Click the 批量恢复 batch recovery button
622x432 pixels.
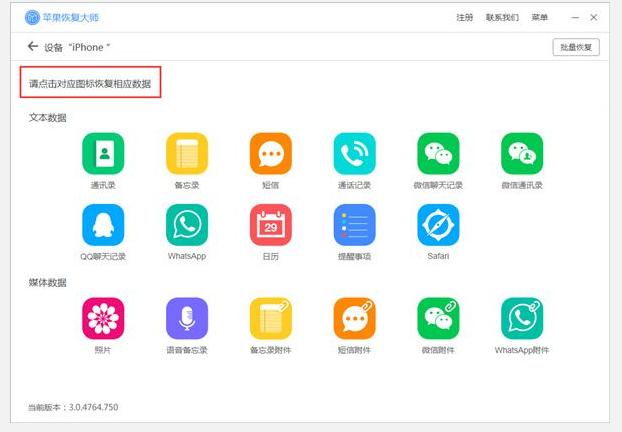tap(576, 47)
